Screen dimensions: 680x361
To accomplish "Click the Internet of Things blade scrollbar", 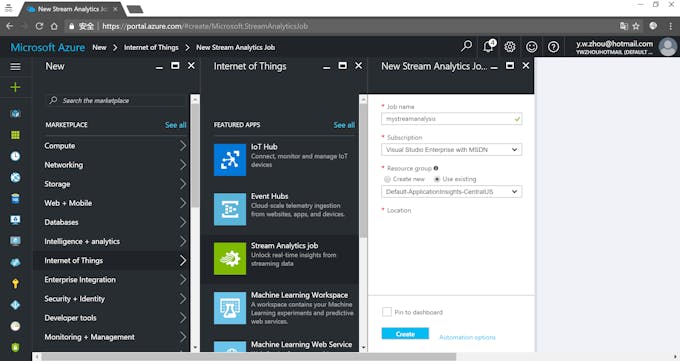I will pyautogui.click(x=363, y=171).
